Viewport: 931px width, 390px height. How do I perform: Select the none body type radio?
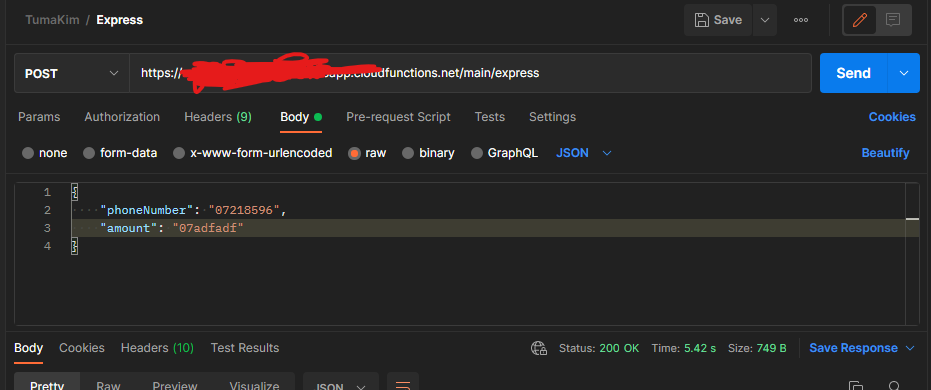click(28, 153)
